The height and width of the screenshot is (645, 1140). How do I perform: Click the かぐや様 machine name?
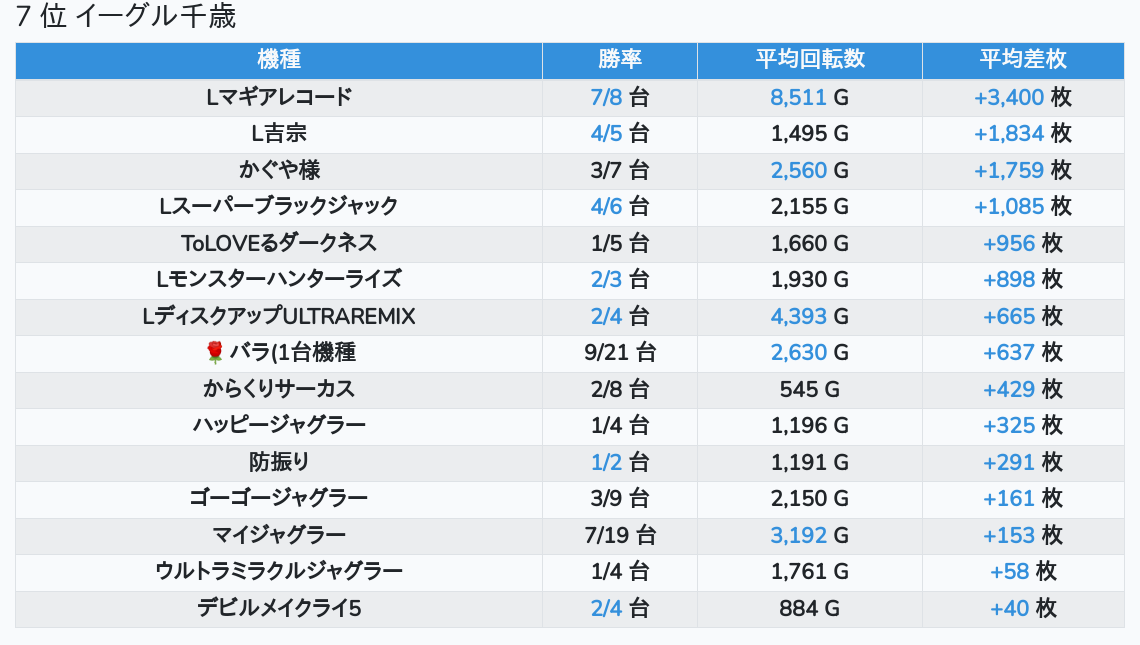tap(279, 170)
